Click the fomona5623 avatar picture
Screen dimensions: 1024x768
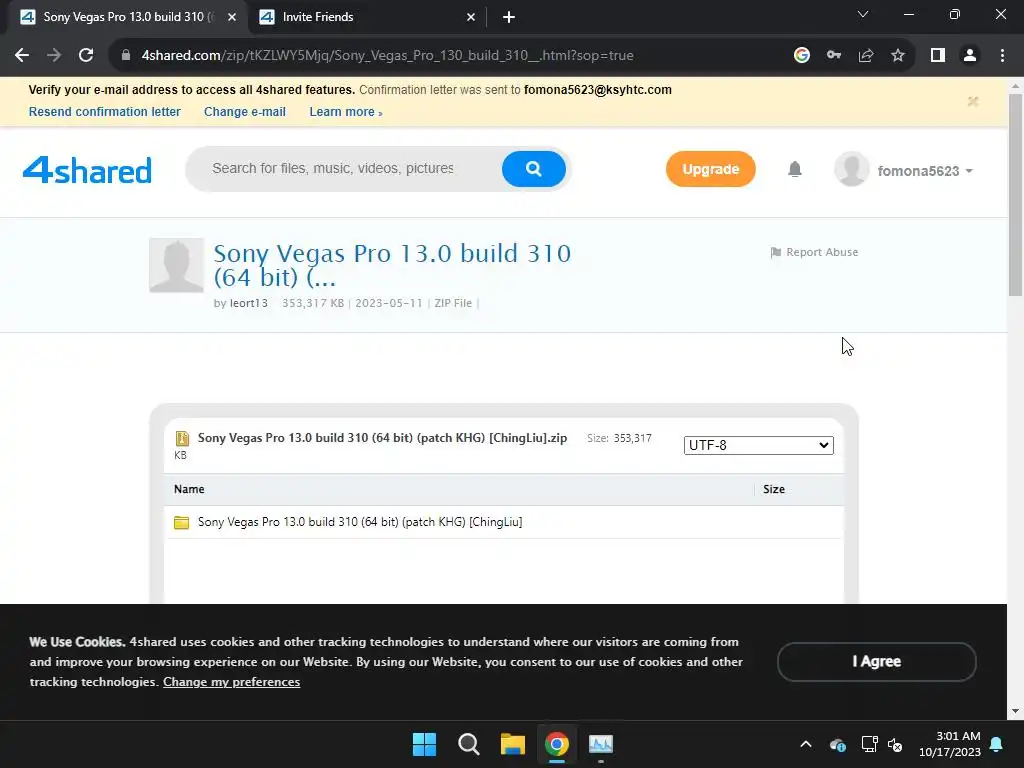point(852,169)
